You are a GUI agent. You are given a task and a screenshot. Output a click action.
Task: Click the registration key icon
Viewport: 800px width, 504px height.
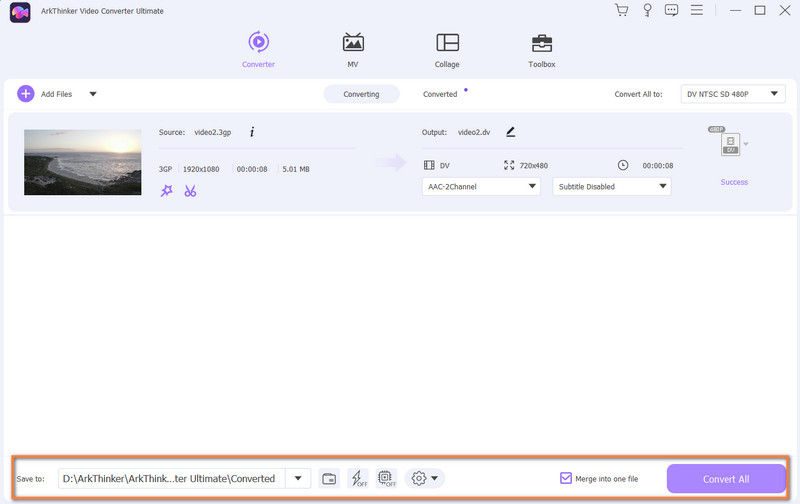647,10
